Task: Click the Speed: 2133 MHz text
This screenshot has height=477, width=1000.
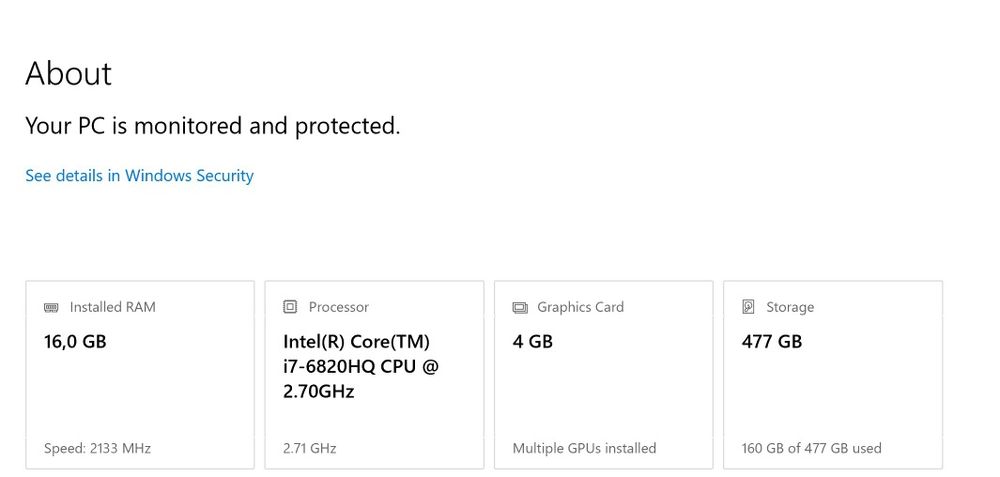Action: 97,448
